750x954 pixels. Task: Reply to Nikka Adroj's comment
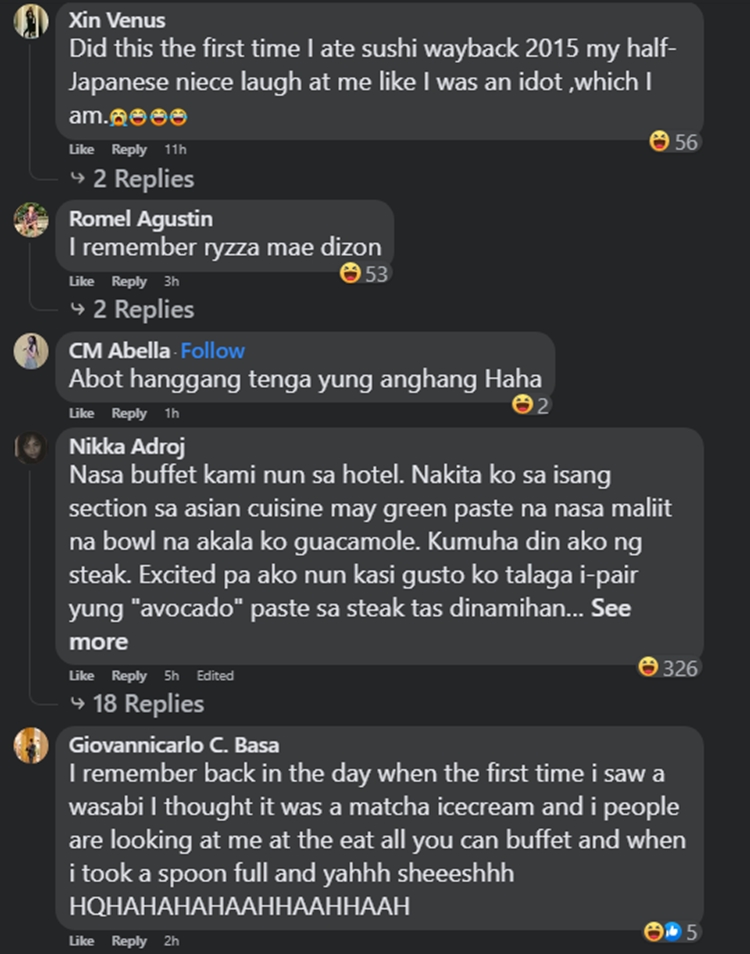tap(129, 676)
